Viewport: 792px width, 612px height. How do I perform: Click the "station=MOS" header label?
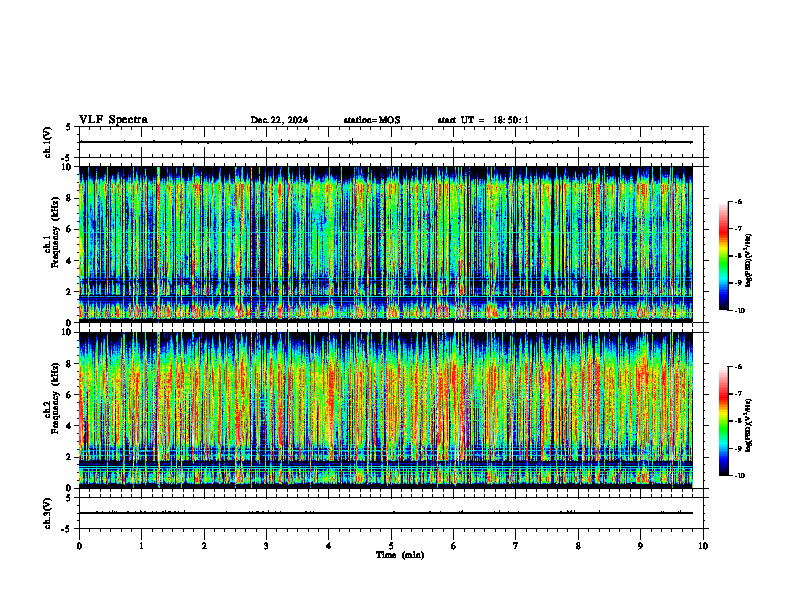(x=372, y=120)
